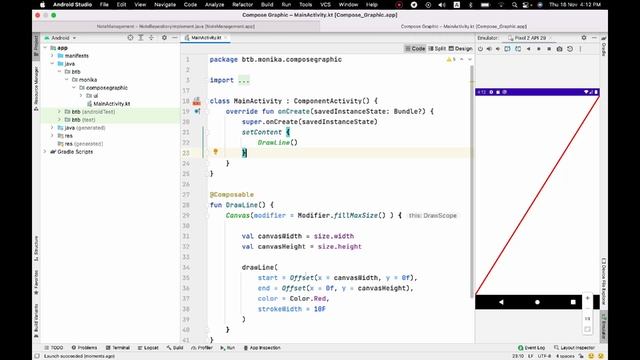
Task: Expand Gradle Scripts node
Action: pyautogui.click(x=45, y=151)
